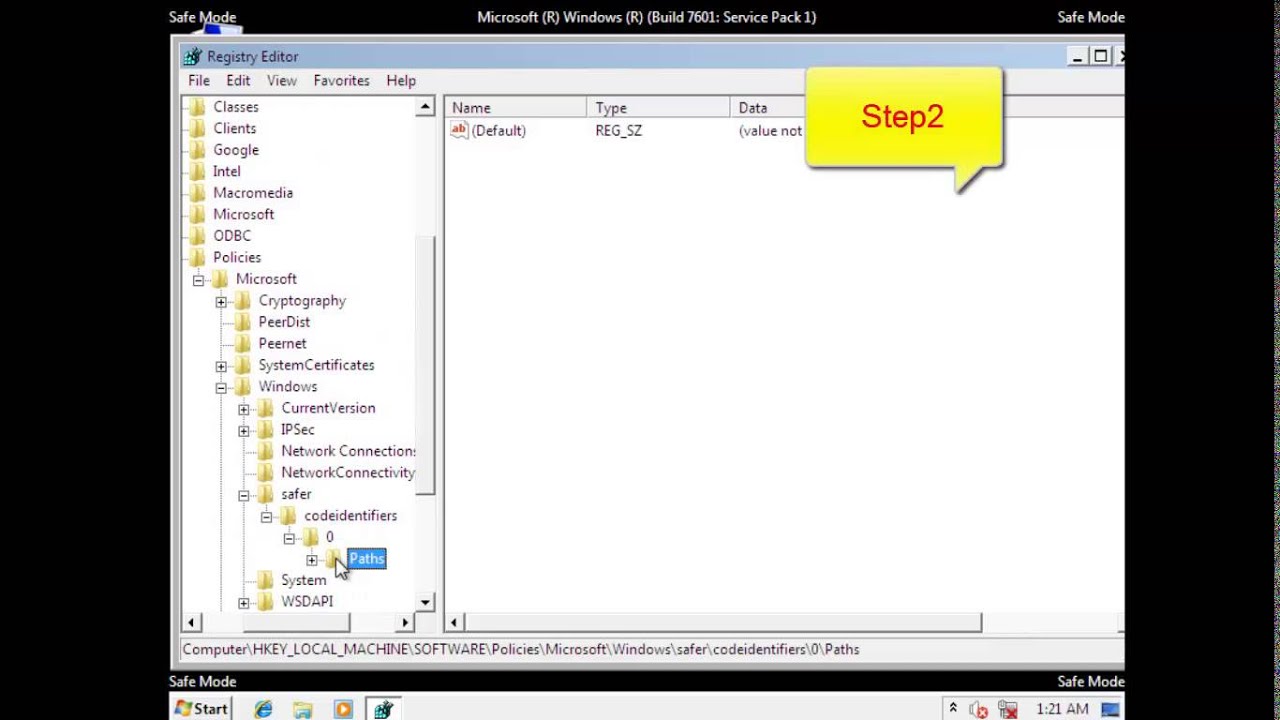This screenshot has height=720, width=1280.
Task: Show hidden tray icons
Action: (952, 708)
